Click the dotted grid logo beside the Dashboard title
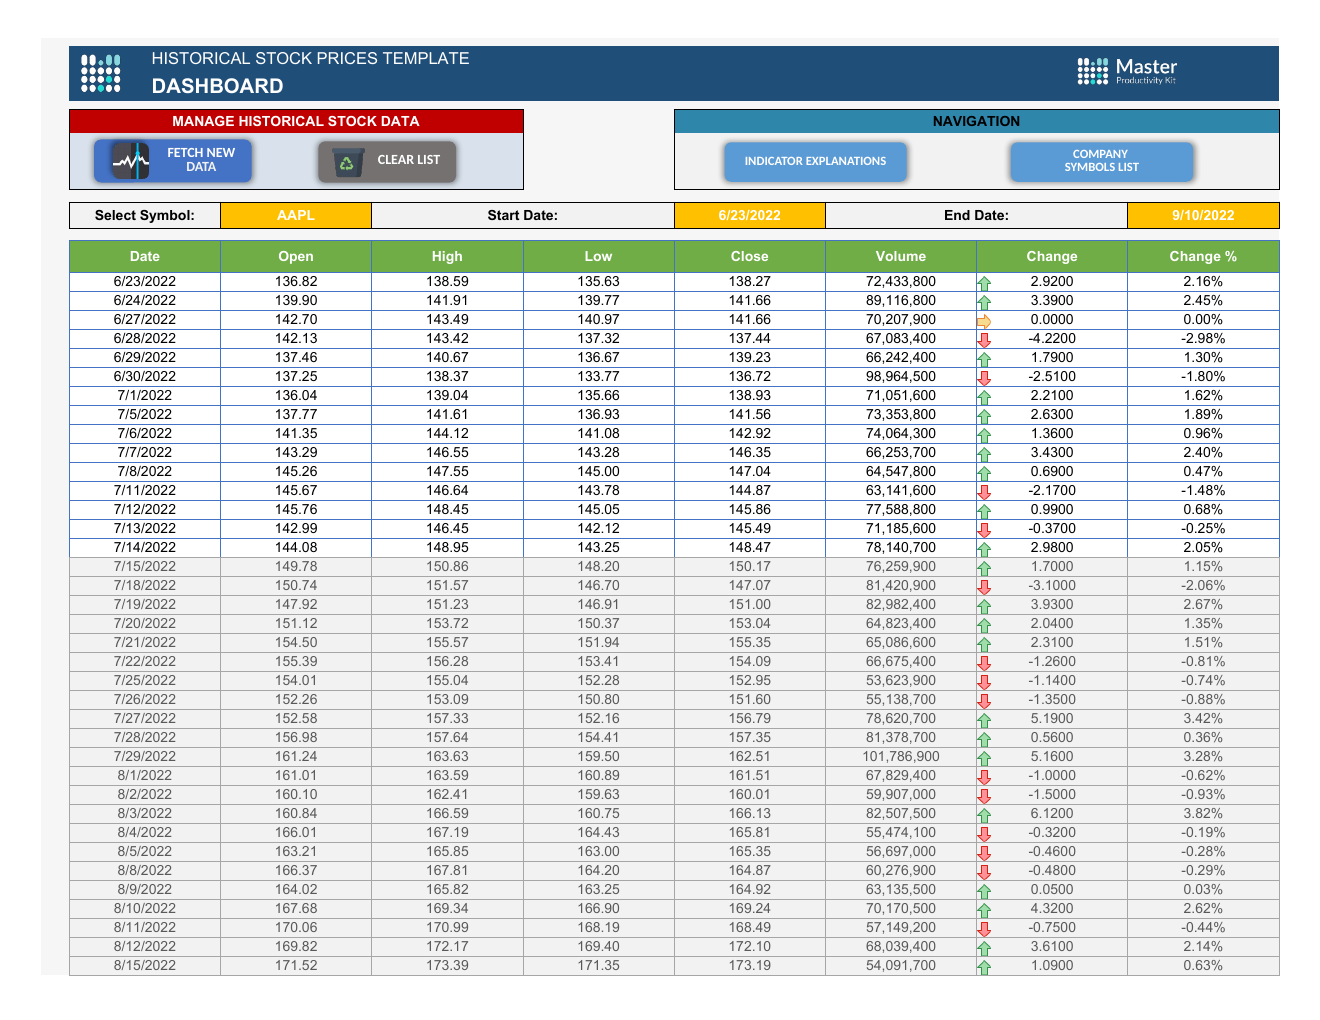 point(100,73)
